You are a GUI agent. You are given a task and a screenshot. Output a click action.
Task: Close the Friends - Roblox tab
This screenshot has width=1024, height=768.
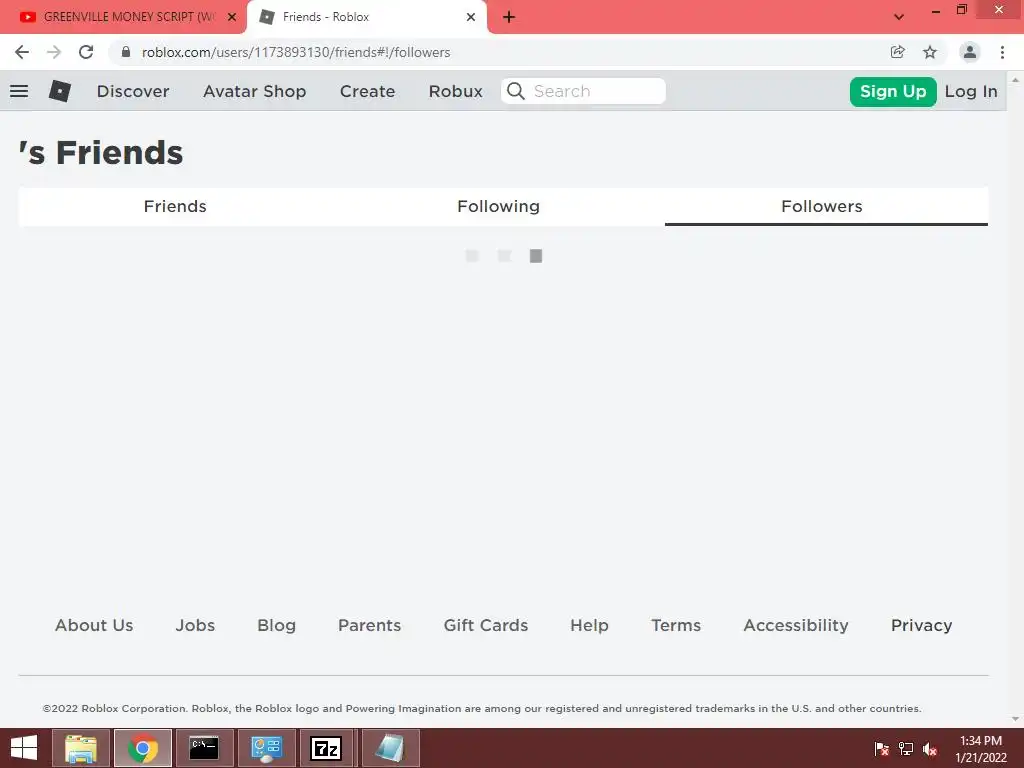click(471, 17)
